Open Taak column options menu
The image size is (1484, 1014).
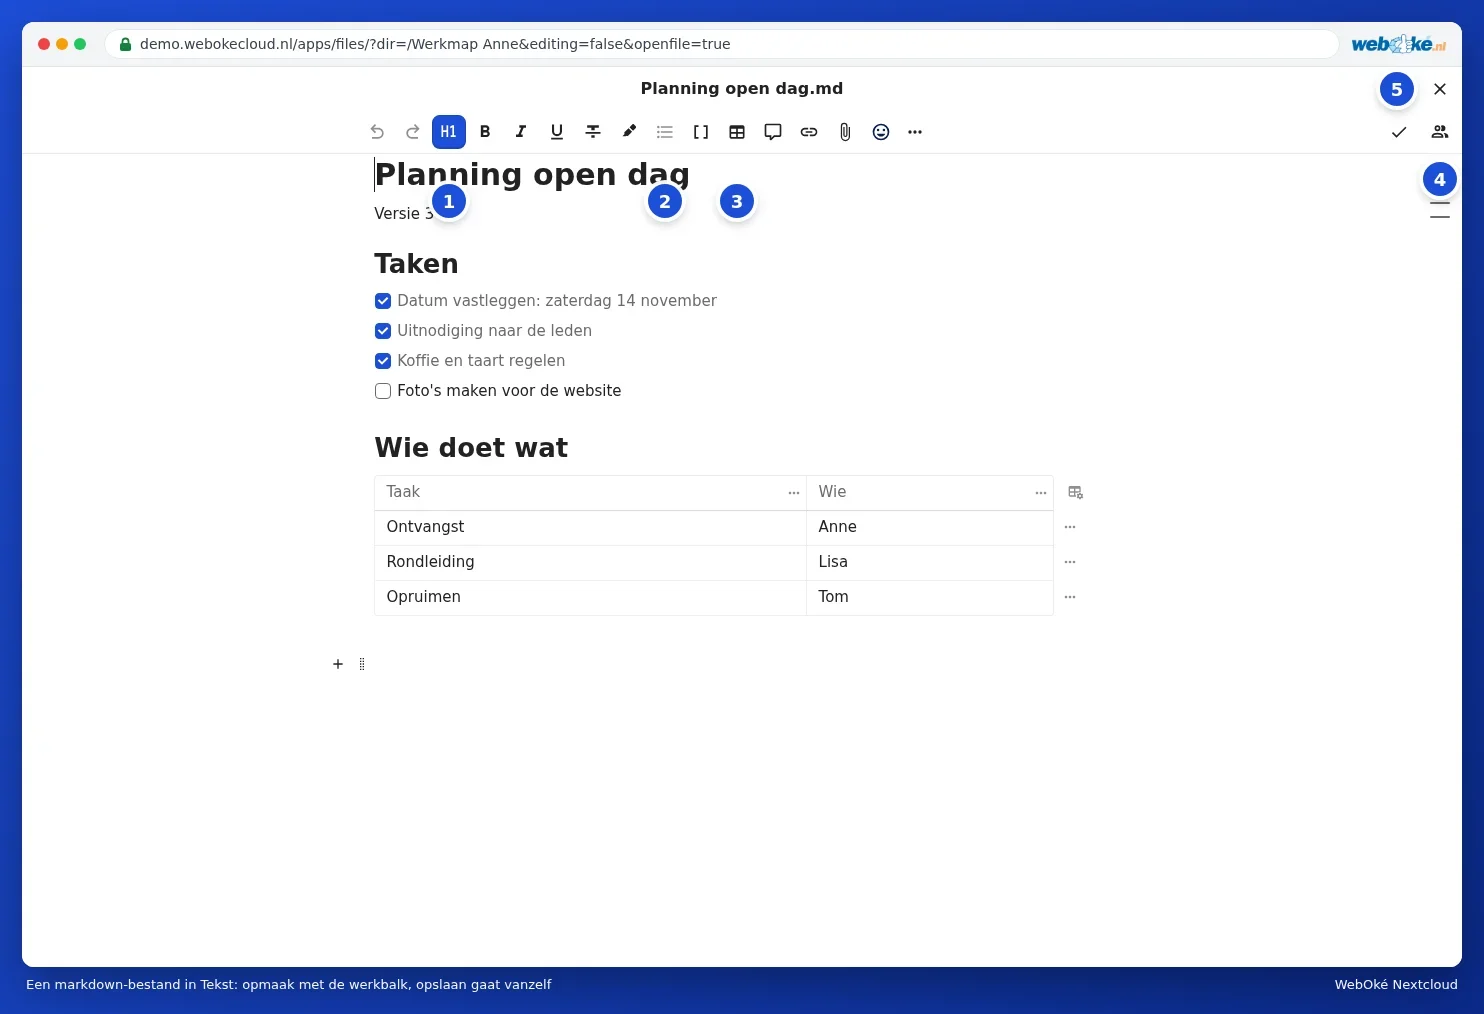click(x=794, y=493)
